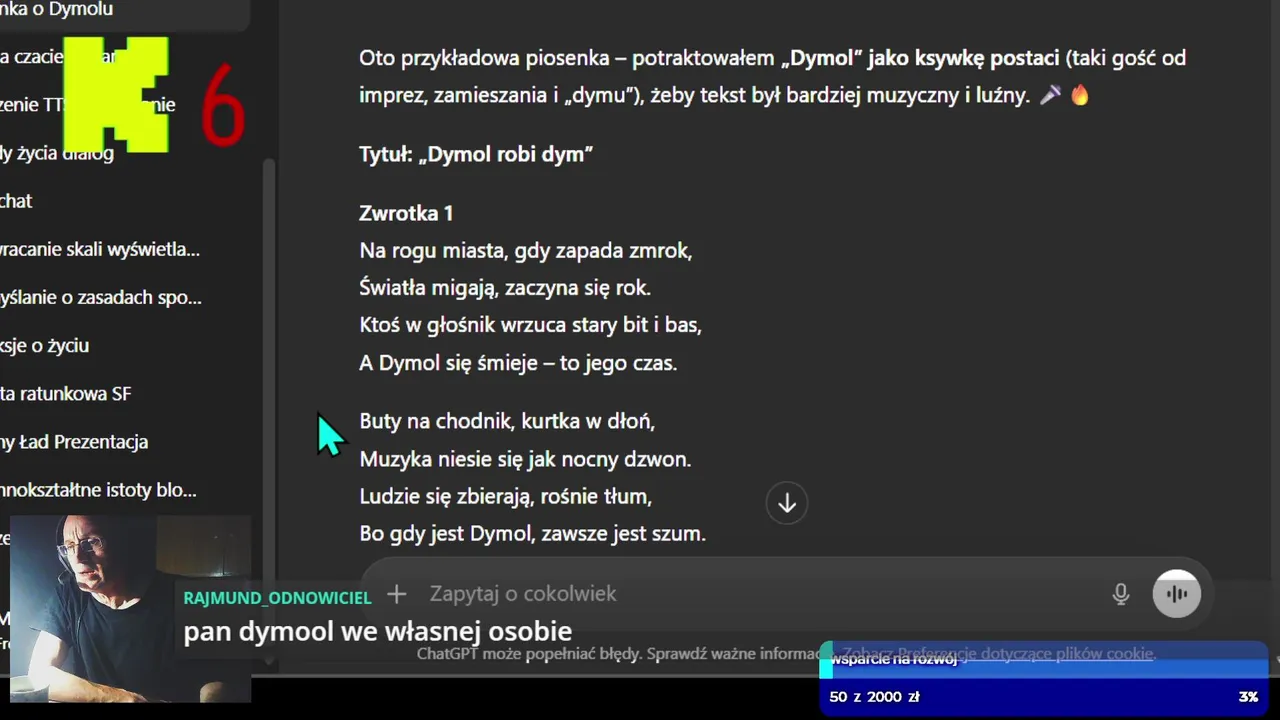Click line 'Ktoś w głośnik wrzuca stary bit i bas,'

(x=530, y=326)
